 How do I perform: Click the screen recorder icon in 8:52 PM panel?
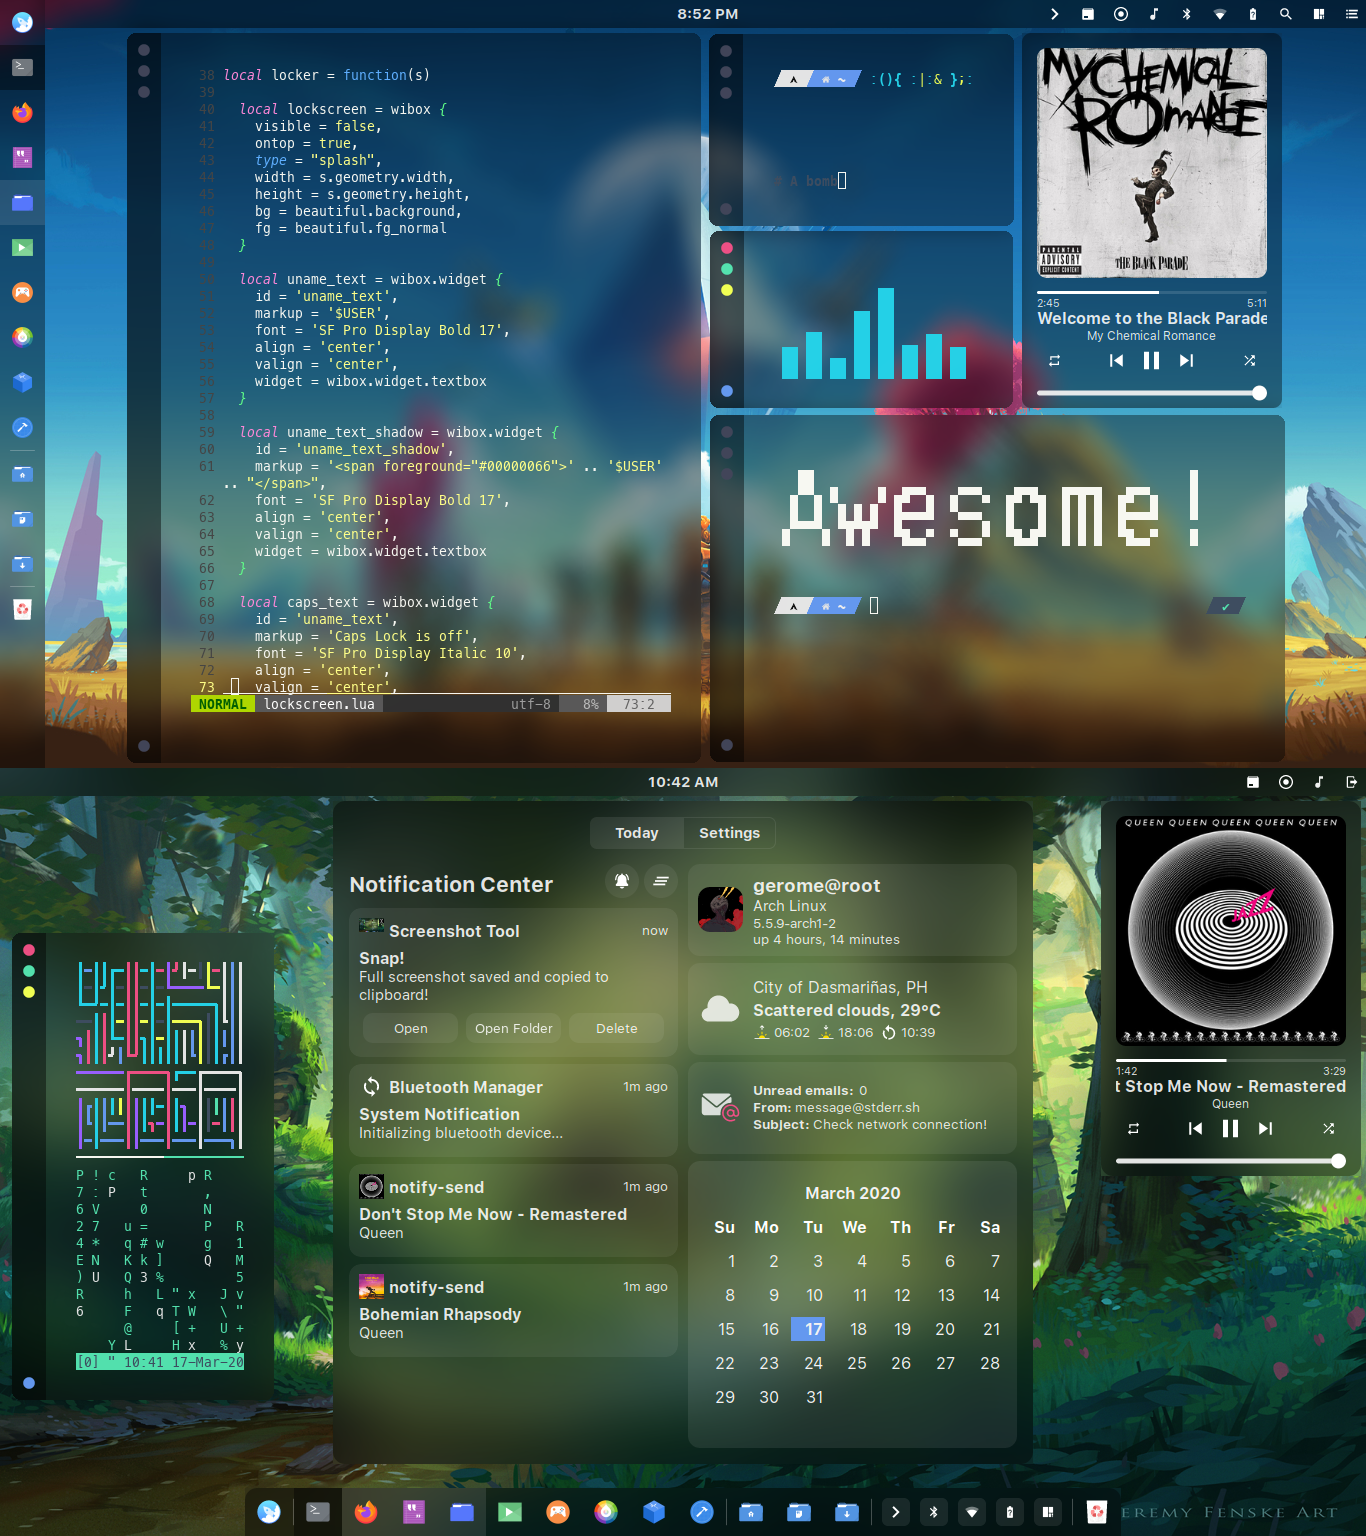click(x=1121, y=14)
